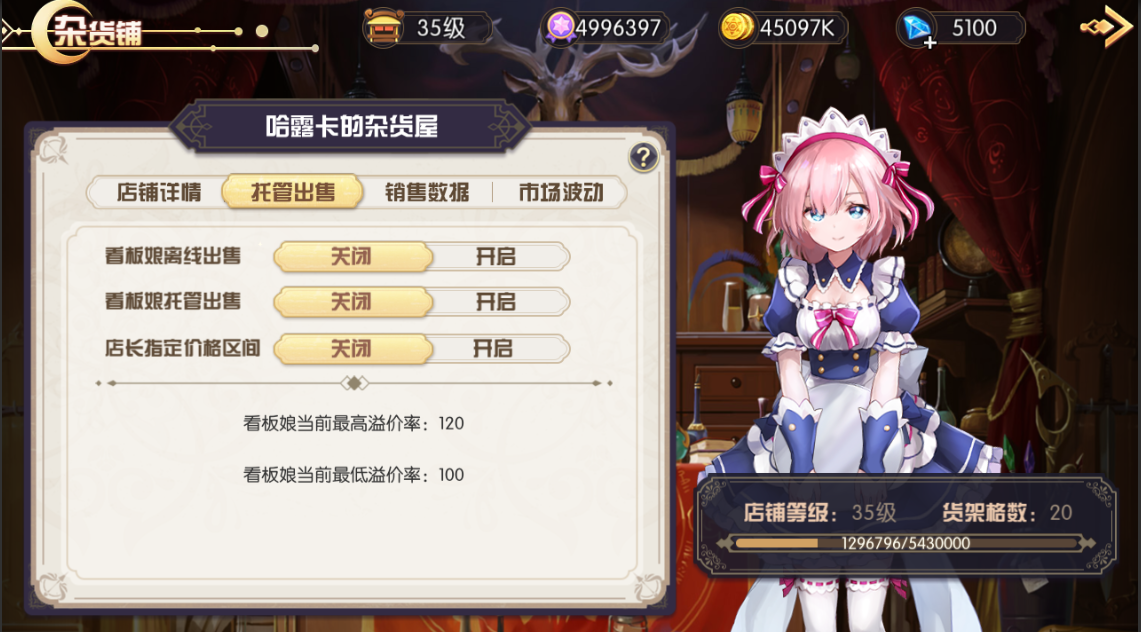Click the golden back arrow icon
Image resolution: width=1141 pixels, height=632 pixels.
coord(1107,27)
